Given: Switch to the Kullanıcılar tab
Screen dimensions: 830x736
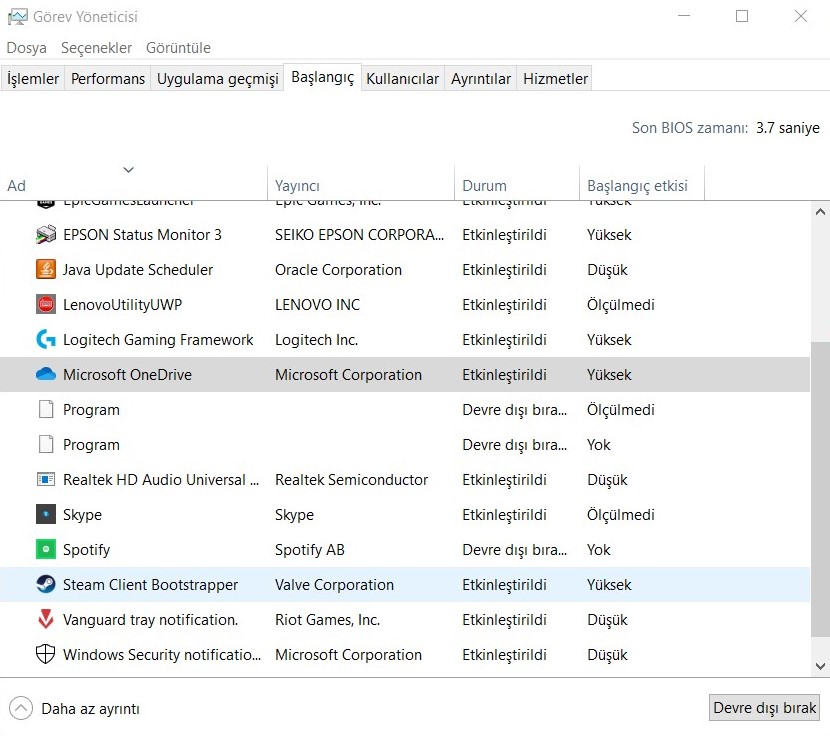Looking at the screenshot, I should (403, 78).
